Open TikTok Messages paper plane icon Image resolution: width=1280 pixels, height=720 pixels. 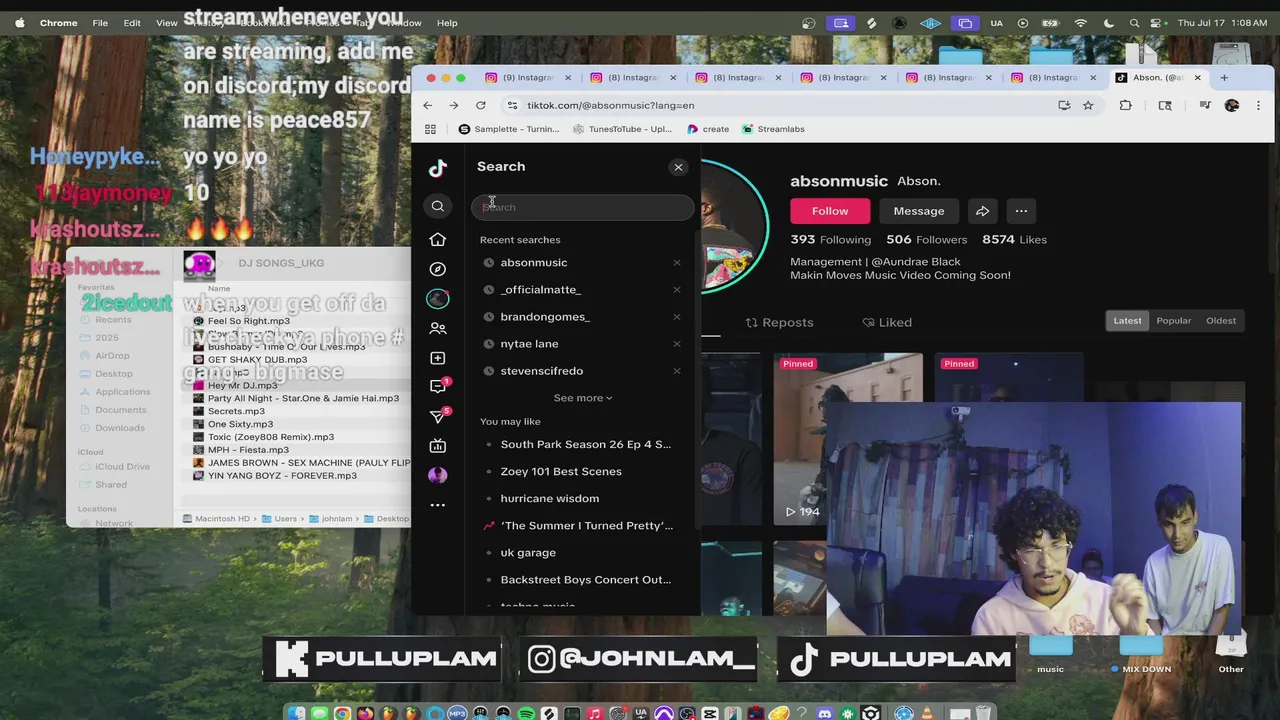438,416
